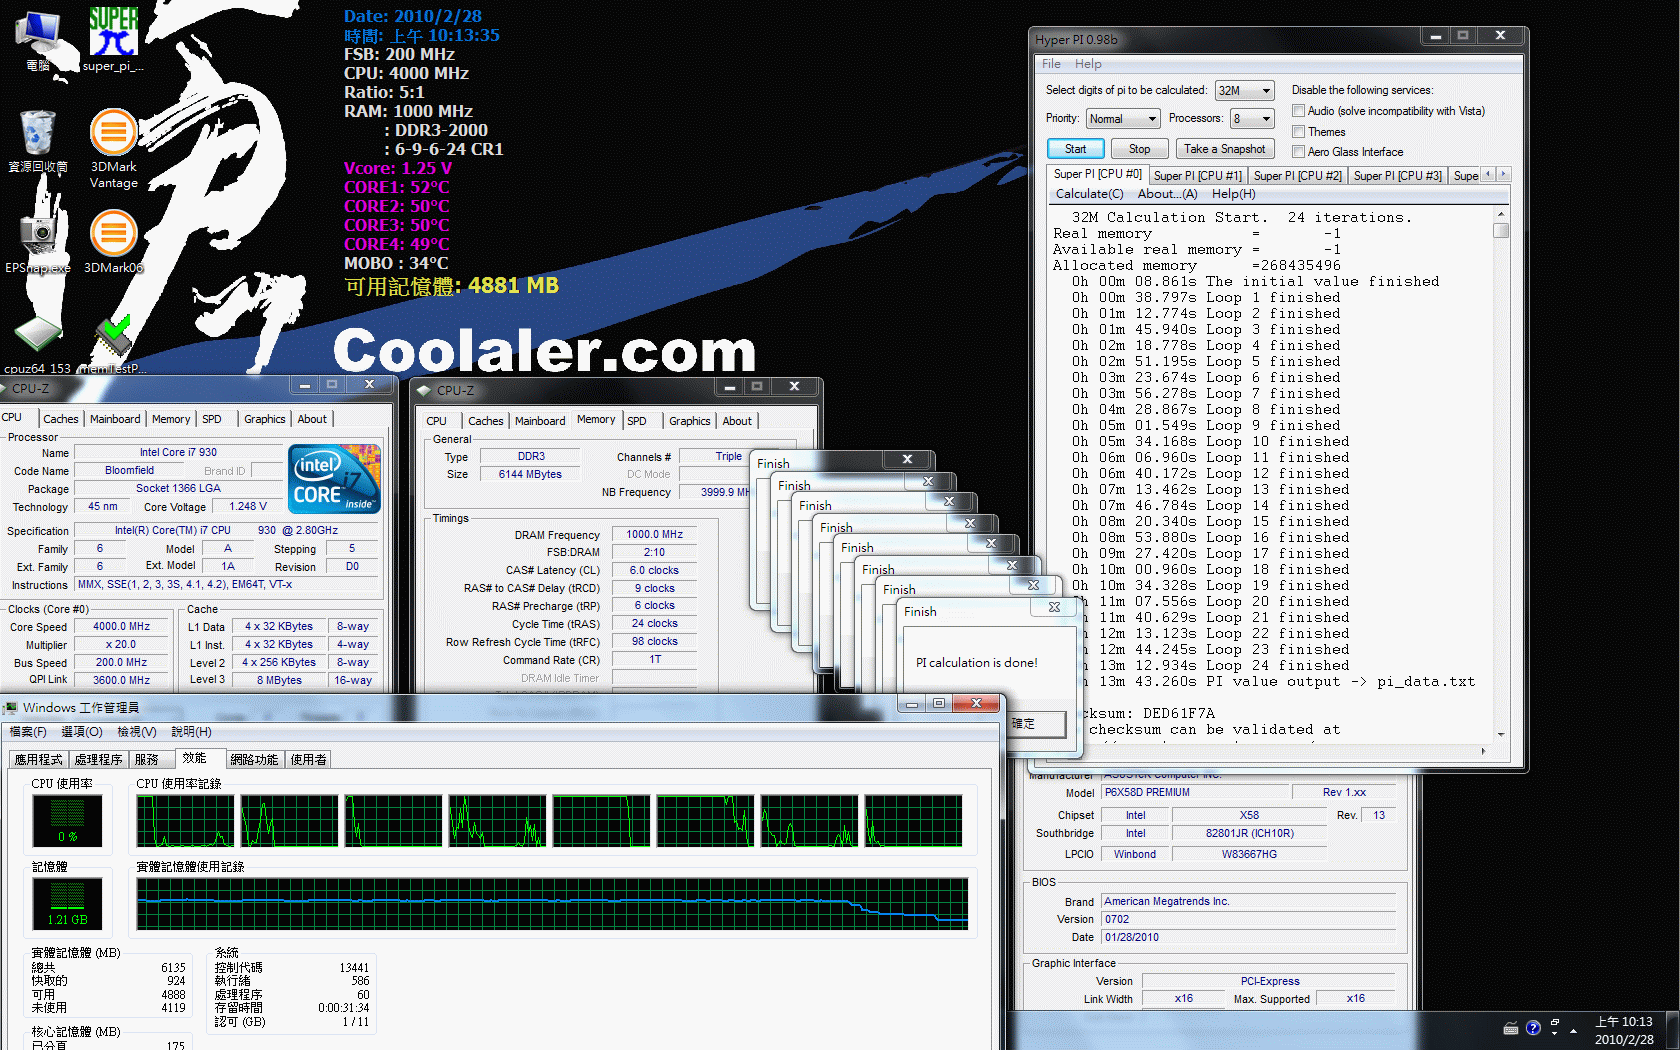
Task: Open Hyper PI File menu
Action: tap(1051, 63)
